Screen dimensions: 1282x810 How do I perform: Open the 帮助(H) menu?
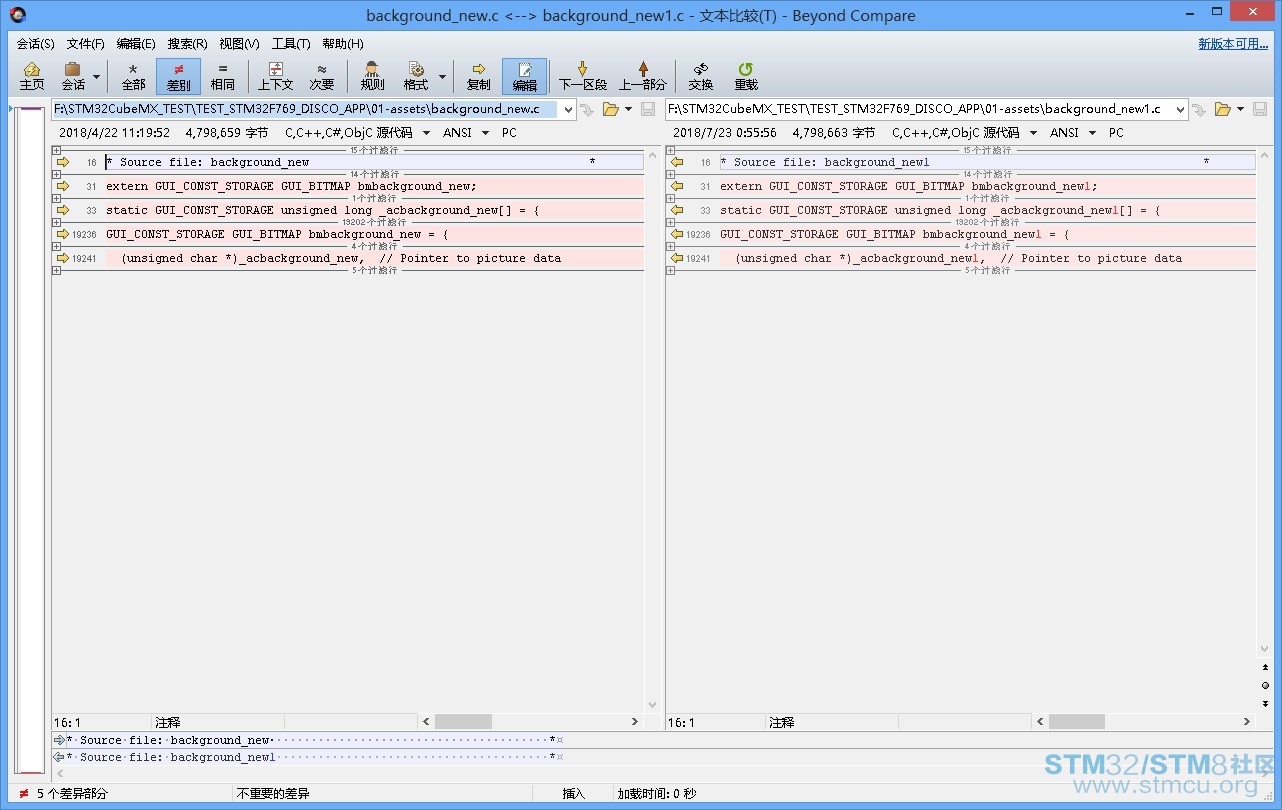click(343, 44)
